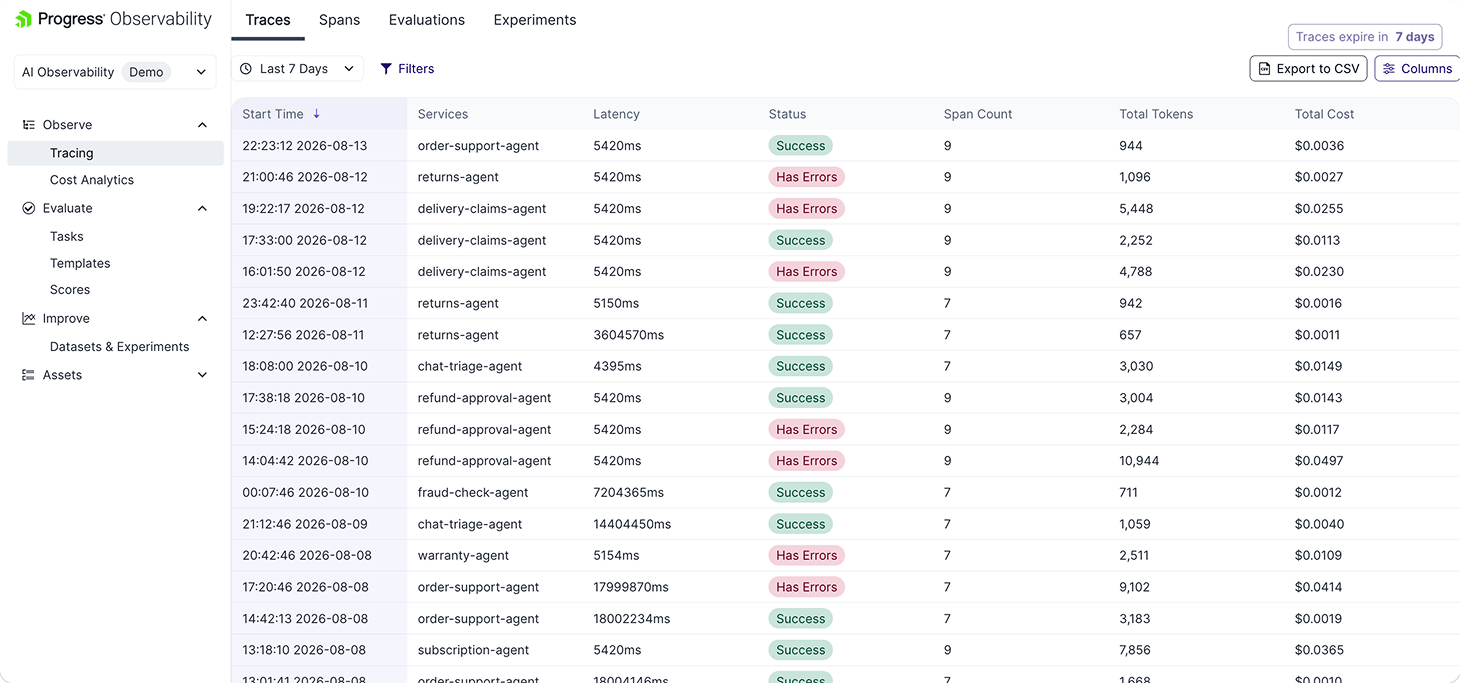The image size is (1460, 683).
Task: Click the Columns sliders icon
Action: coord(1389,69)
